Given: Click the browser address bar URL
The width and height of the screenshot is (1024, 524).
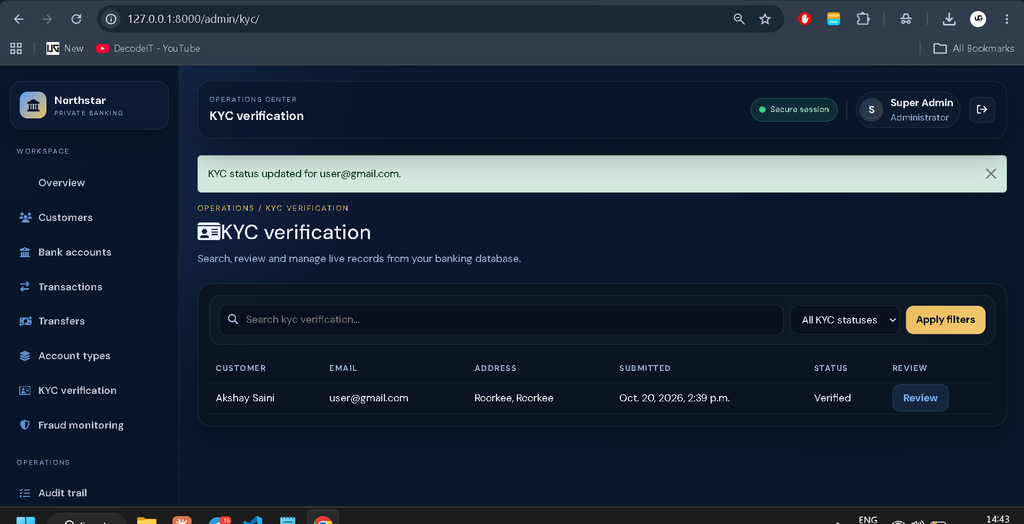Looking at the screenshot, I should point(193,19).
